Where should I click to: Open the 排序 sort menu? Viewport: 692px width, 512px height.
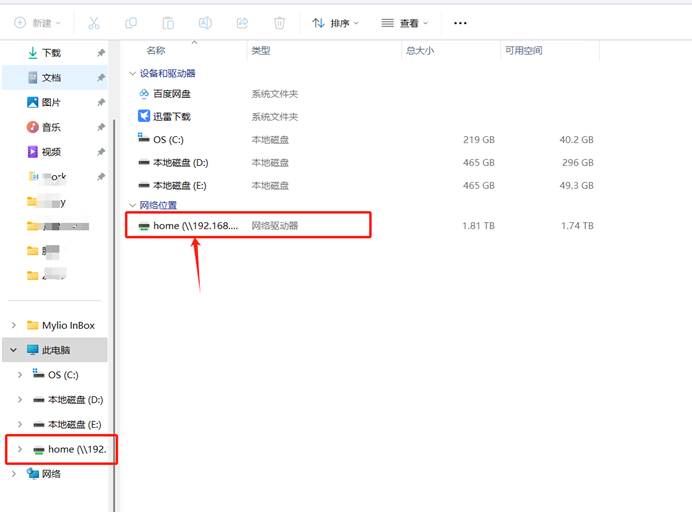point(335,23)
